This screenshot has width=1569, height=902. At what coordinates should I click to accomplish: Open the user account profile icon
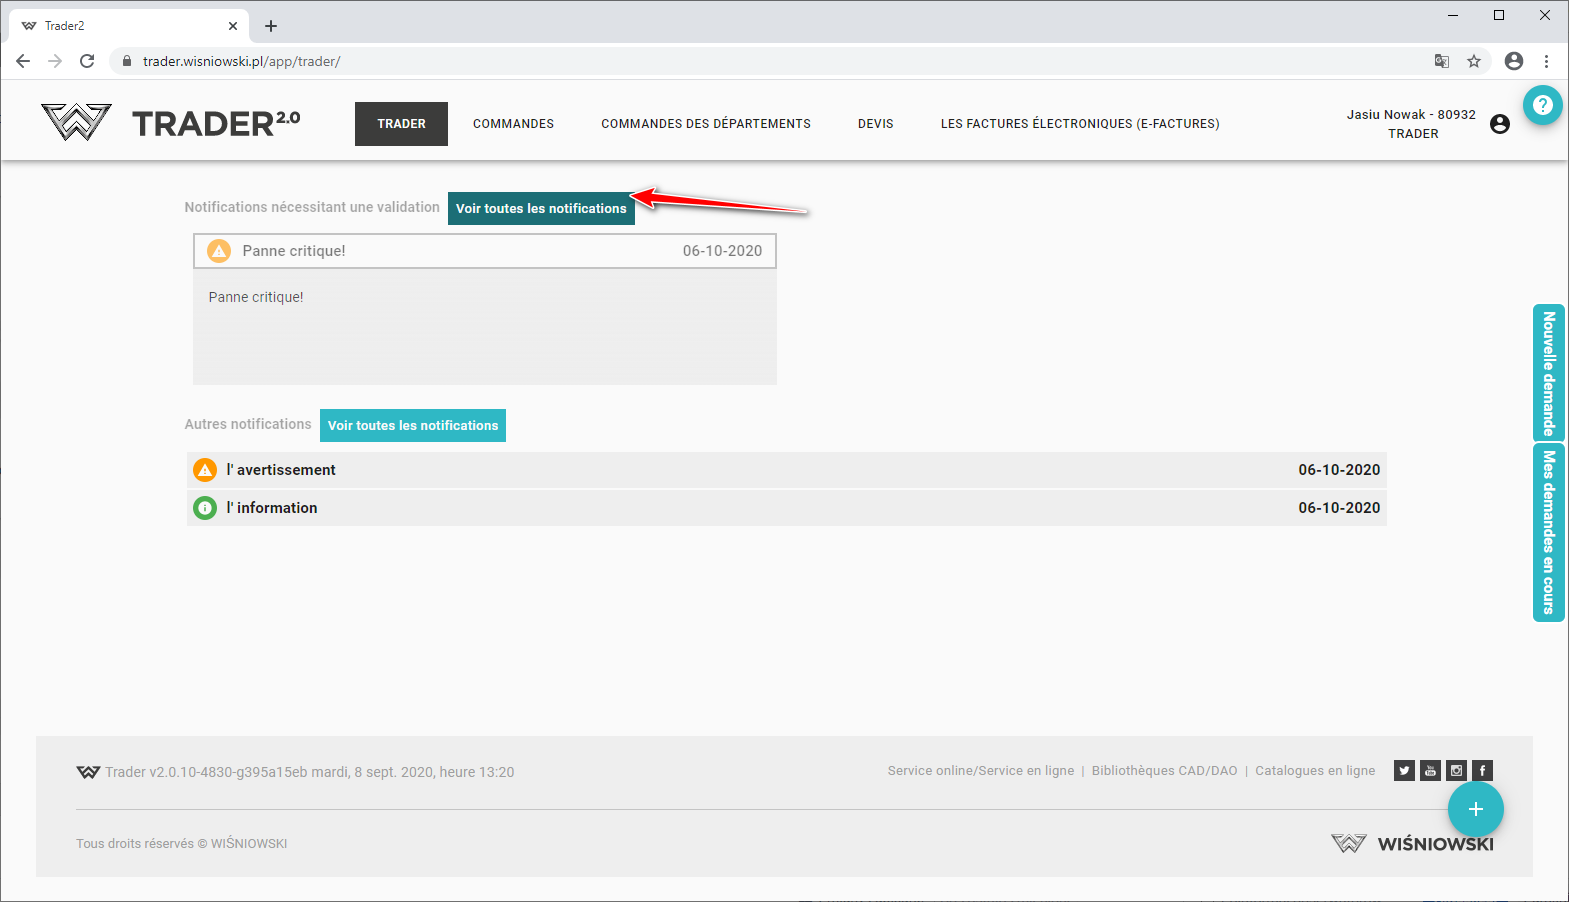(x=1499, y=124)
